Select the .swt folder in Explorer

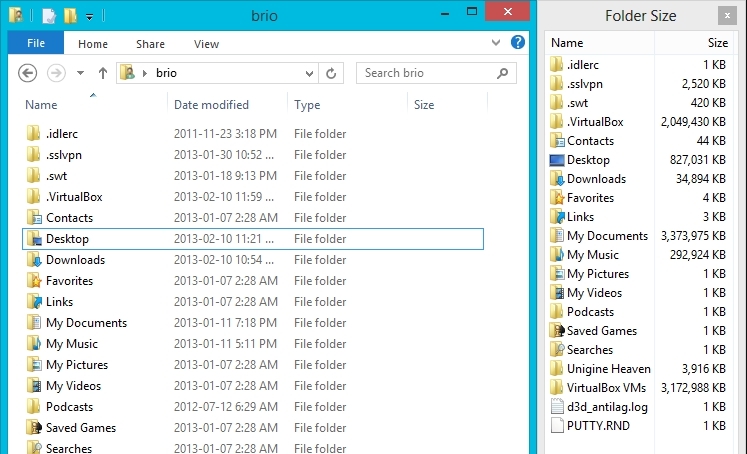click(x=253, y=176)
